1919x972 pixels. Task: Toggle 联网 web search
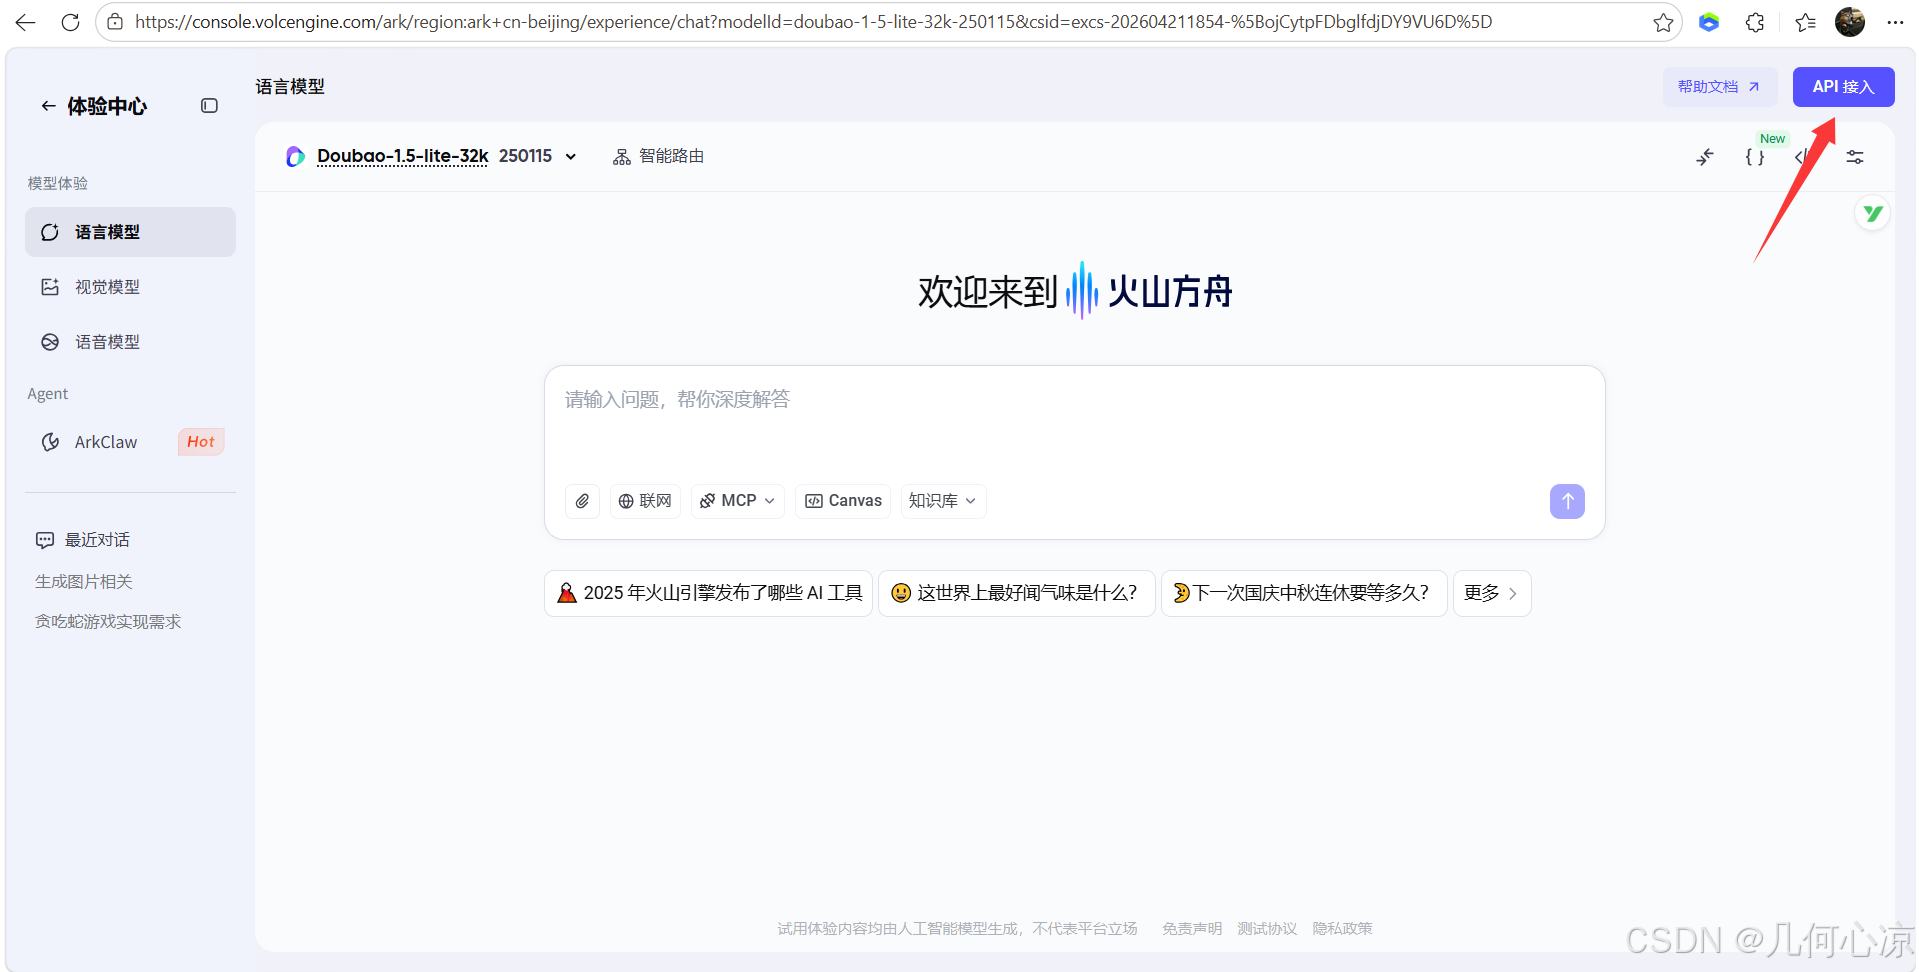(645, 501)
